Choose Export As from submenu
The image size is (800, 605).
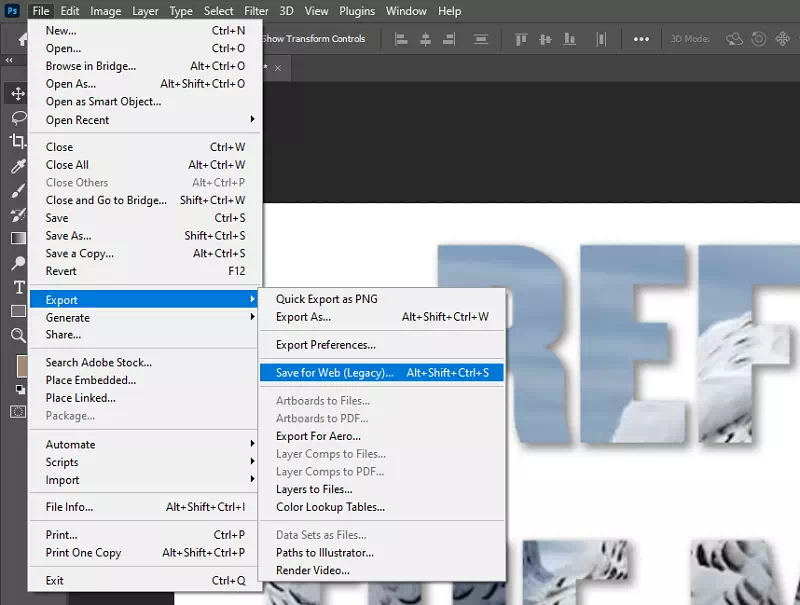382,317
